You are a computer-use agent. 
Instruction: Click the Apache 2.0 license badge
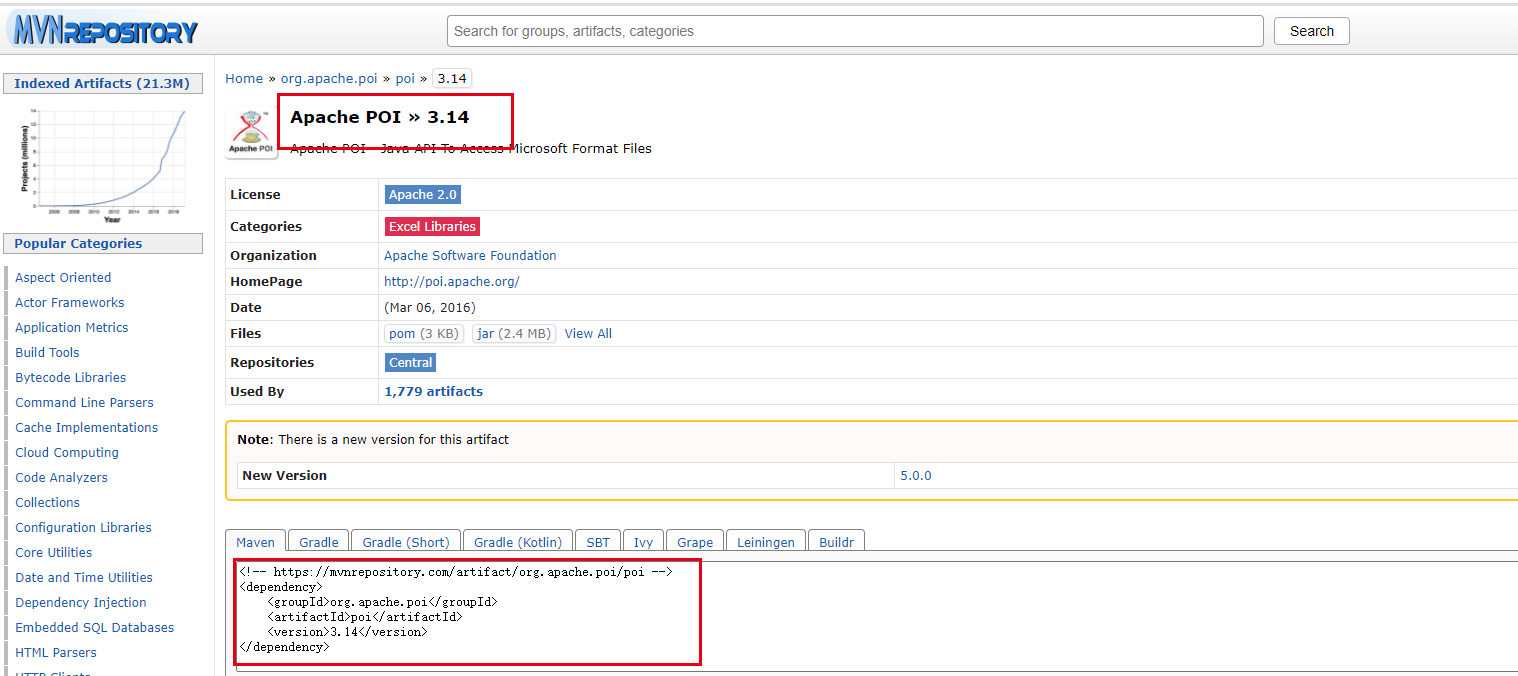(x=423, y=195)
